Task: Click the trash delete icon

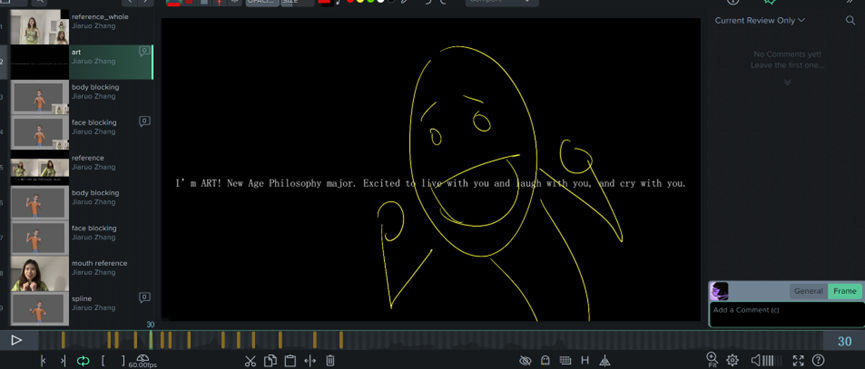Action: click(x=330, y=361)
